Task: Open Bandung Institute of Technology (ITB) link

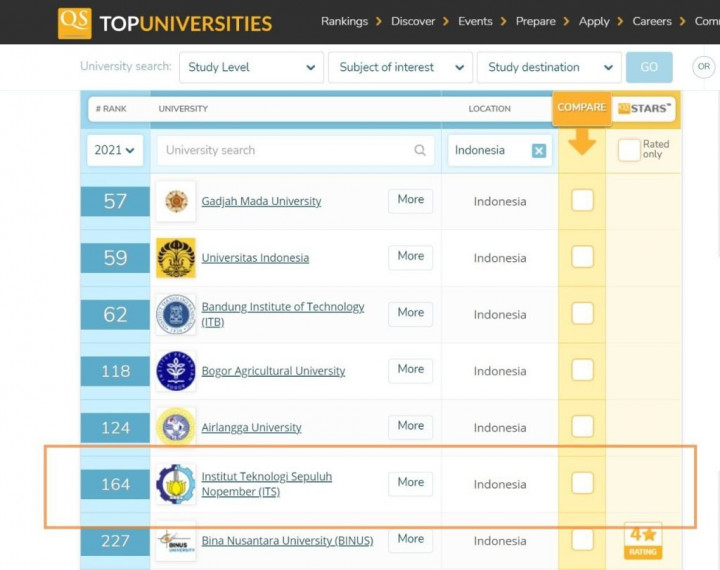Action: click(283, 314)
